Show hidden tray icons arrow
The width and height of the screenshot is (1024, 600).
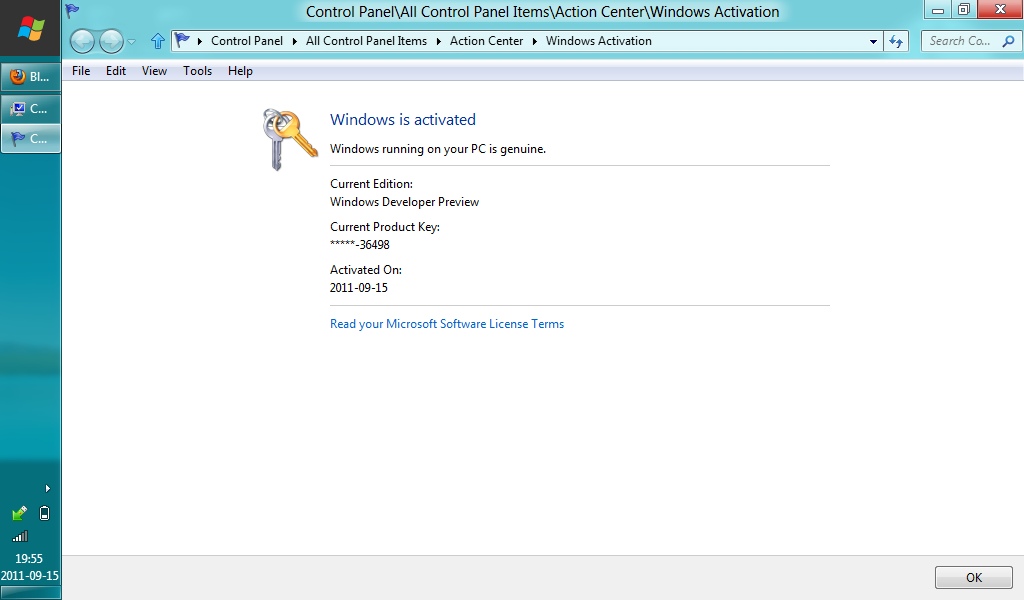click(47, 488)
